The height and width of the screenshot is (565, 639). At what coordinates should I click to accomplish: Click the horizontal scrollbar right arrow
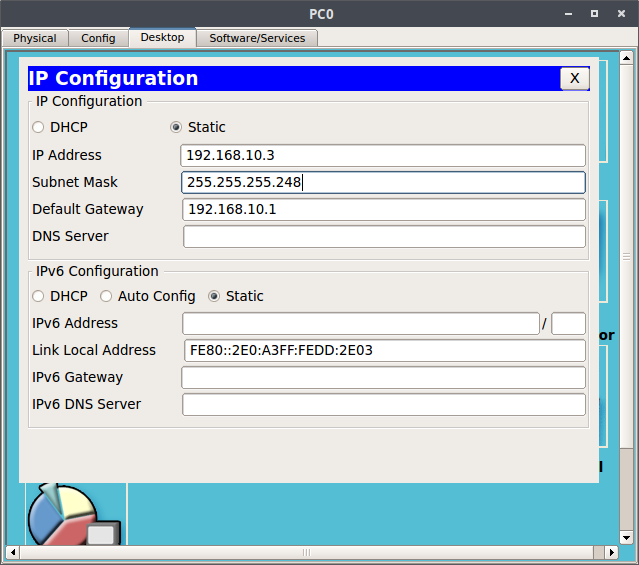[x=611, y=552]
